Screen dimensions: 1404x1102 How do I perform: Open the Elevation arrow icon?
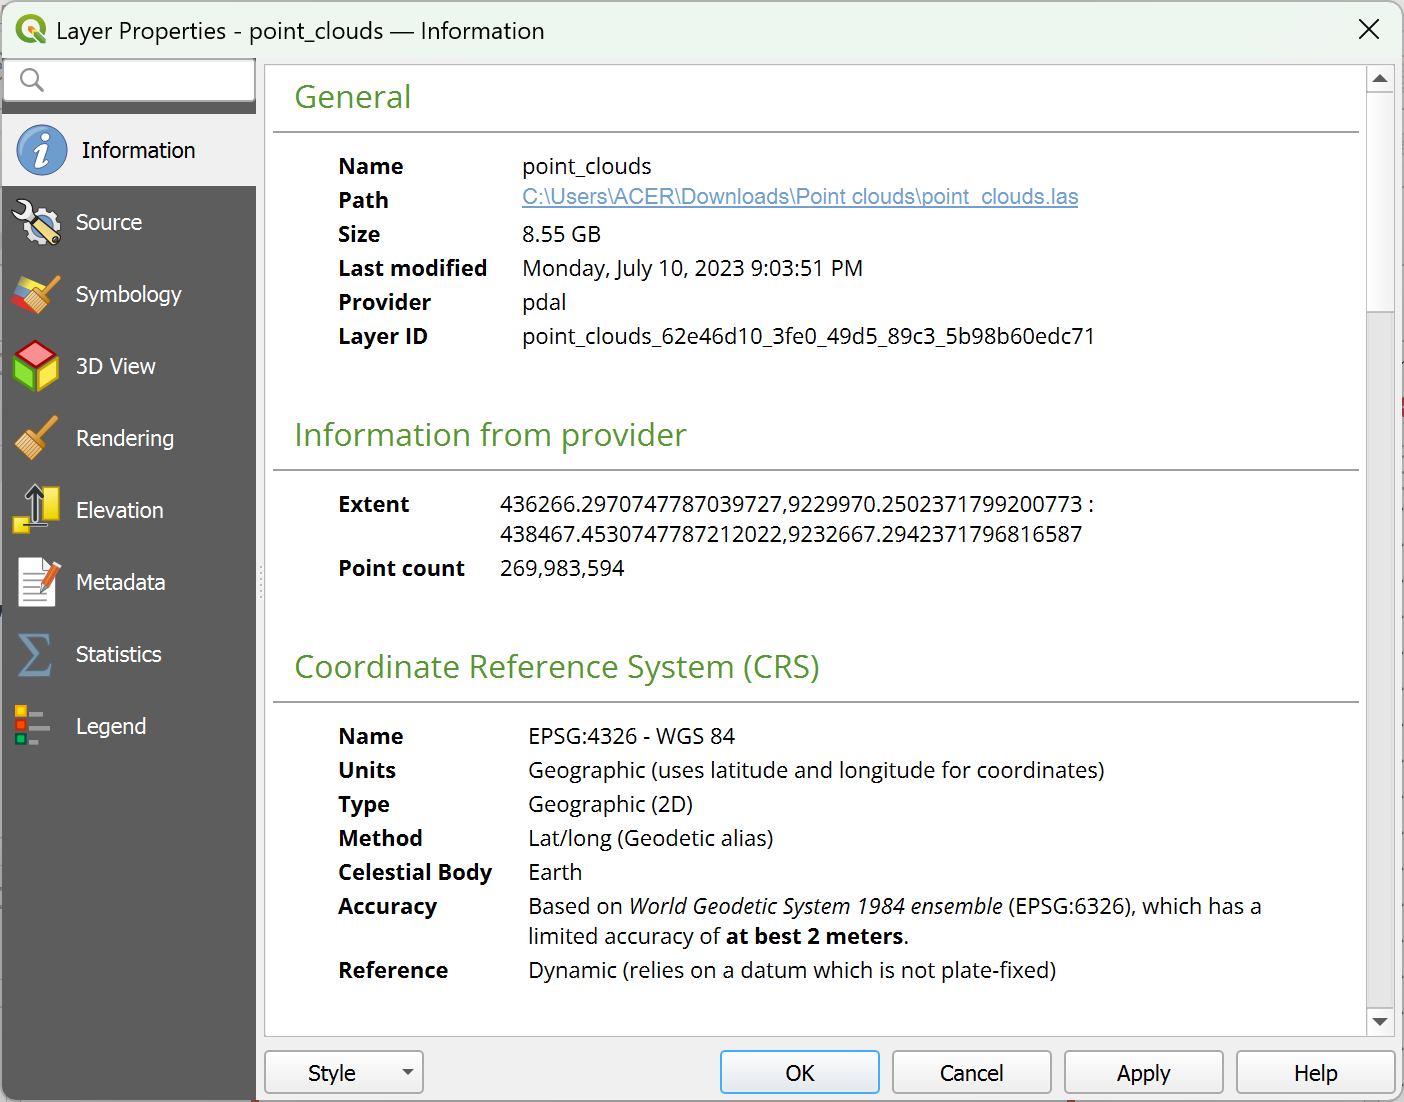pyautogui.click(x=36, y=510)
